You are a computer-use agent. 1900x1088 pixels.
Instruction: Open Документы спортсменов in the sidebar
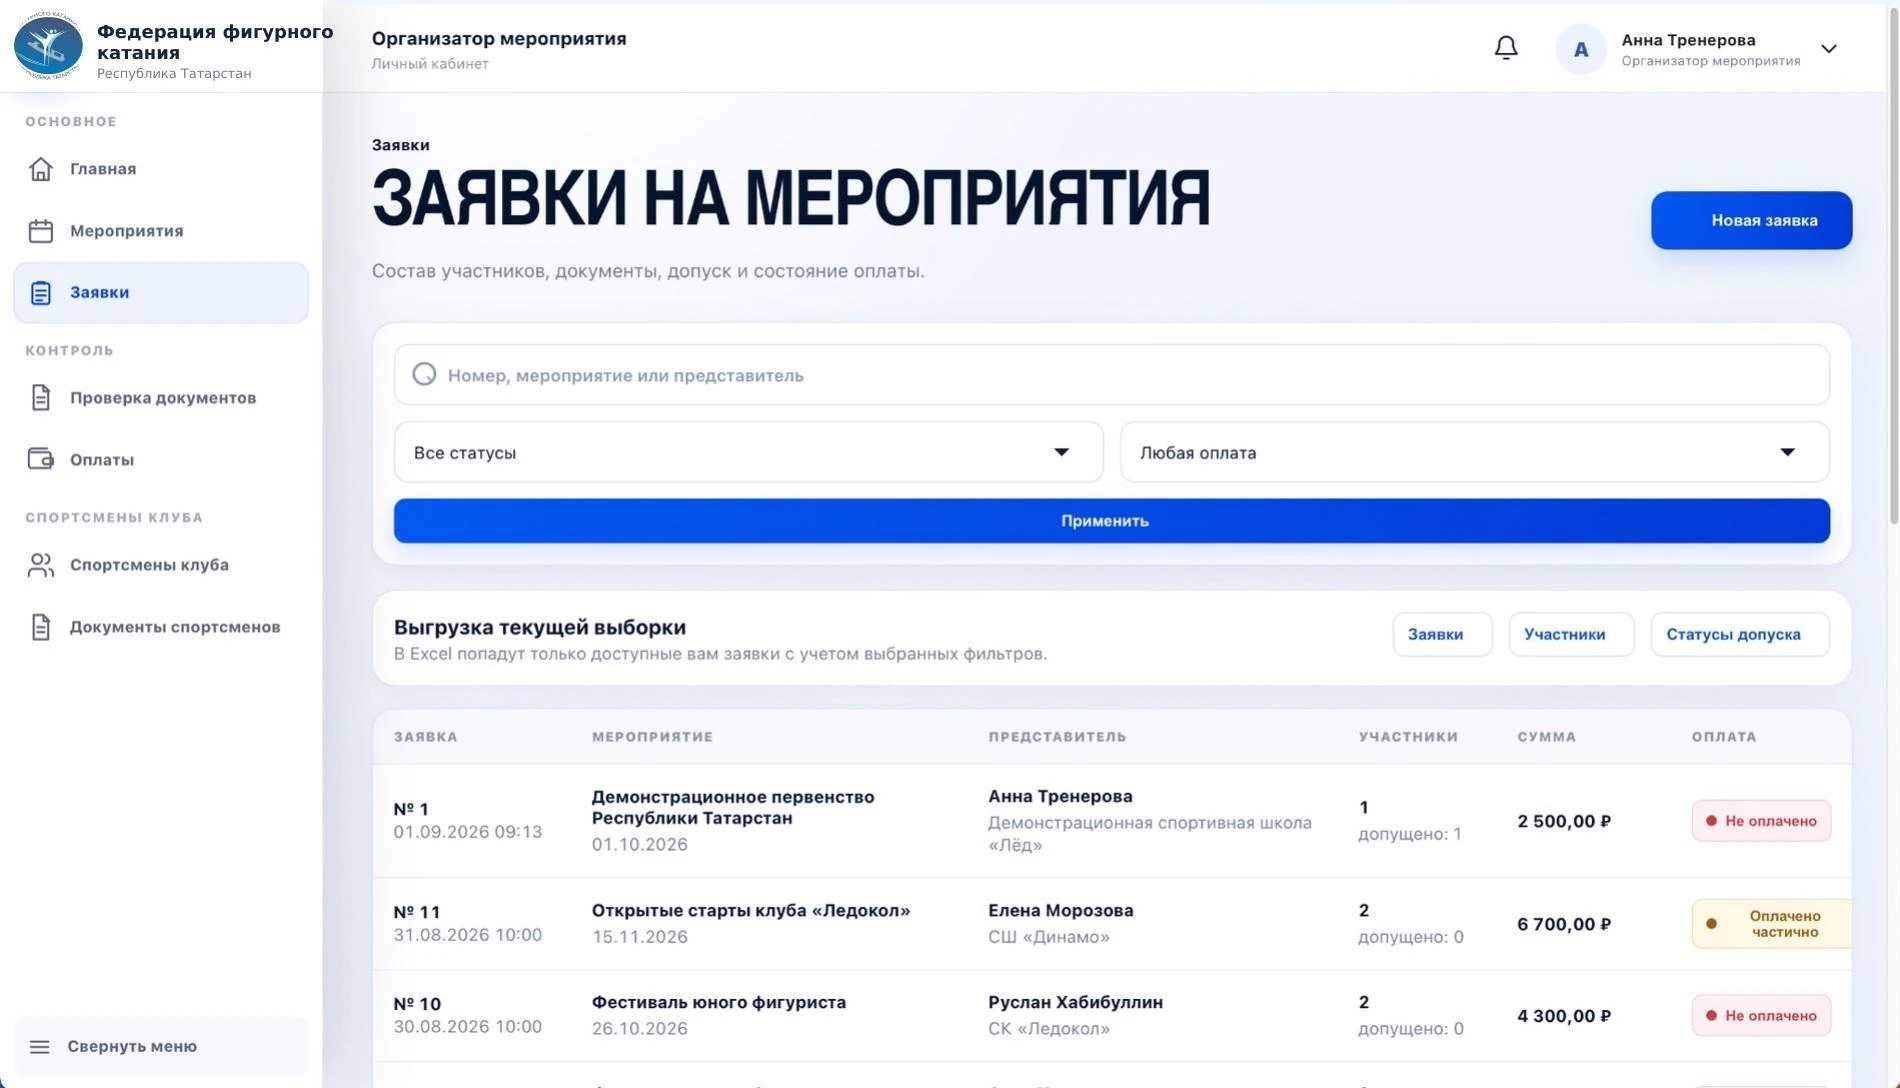coord(161,627)
